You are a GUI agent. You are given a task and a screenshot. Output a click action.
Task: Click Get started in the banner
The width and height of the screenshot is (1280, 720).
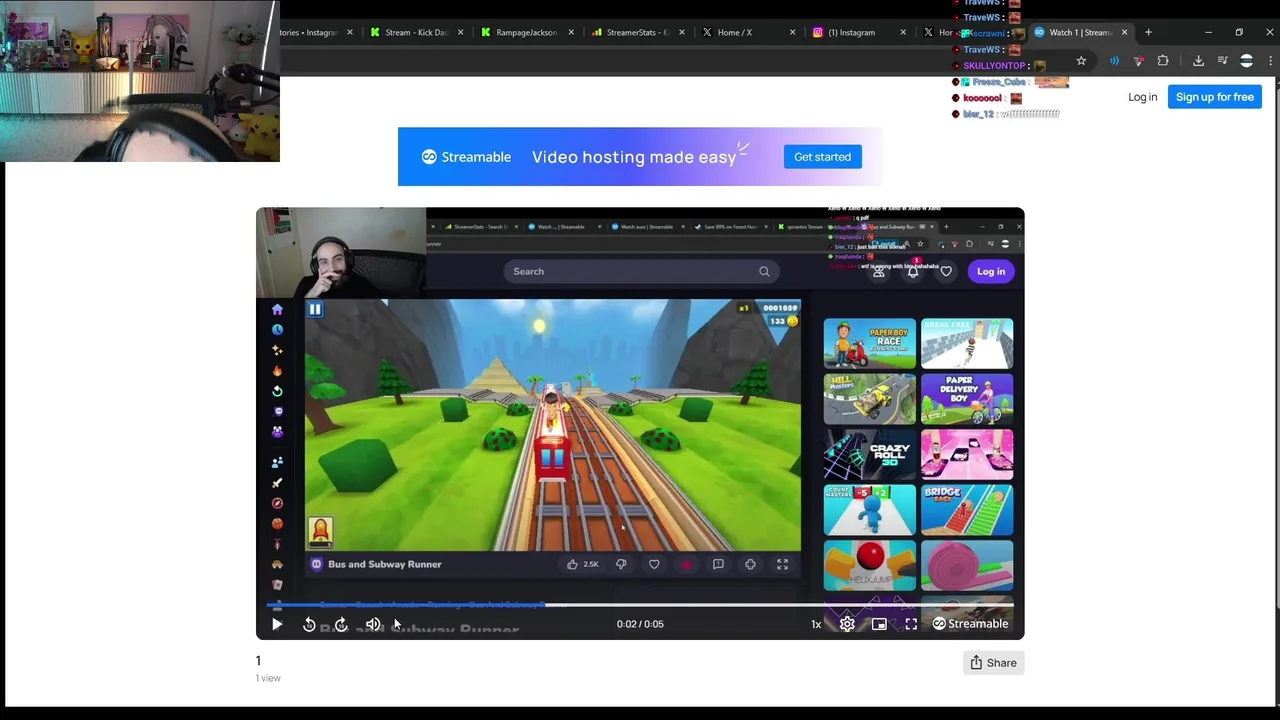[822, 157]
